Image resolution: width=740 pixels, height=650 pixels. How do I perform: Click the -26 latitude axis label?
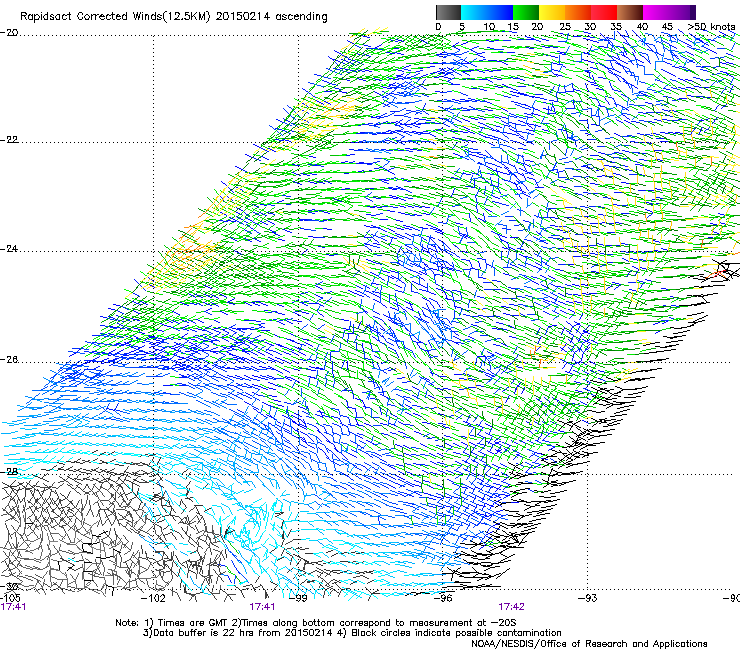(9, 360)
